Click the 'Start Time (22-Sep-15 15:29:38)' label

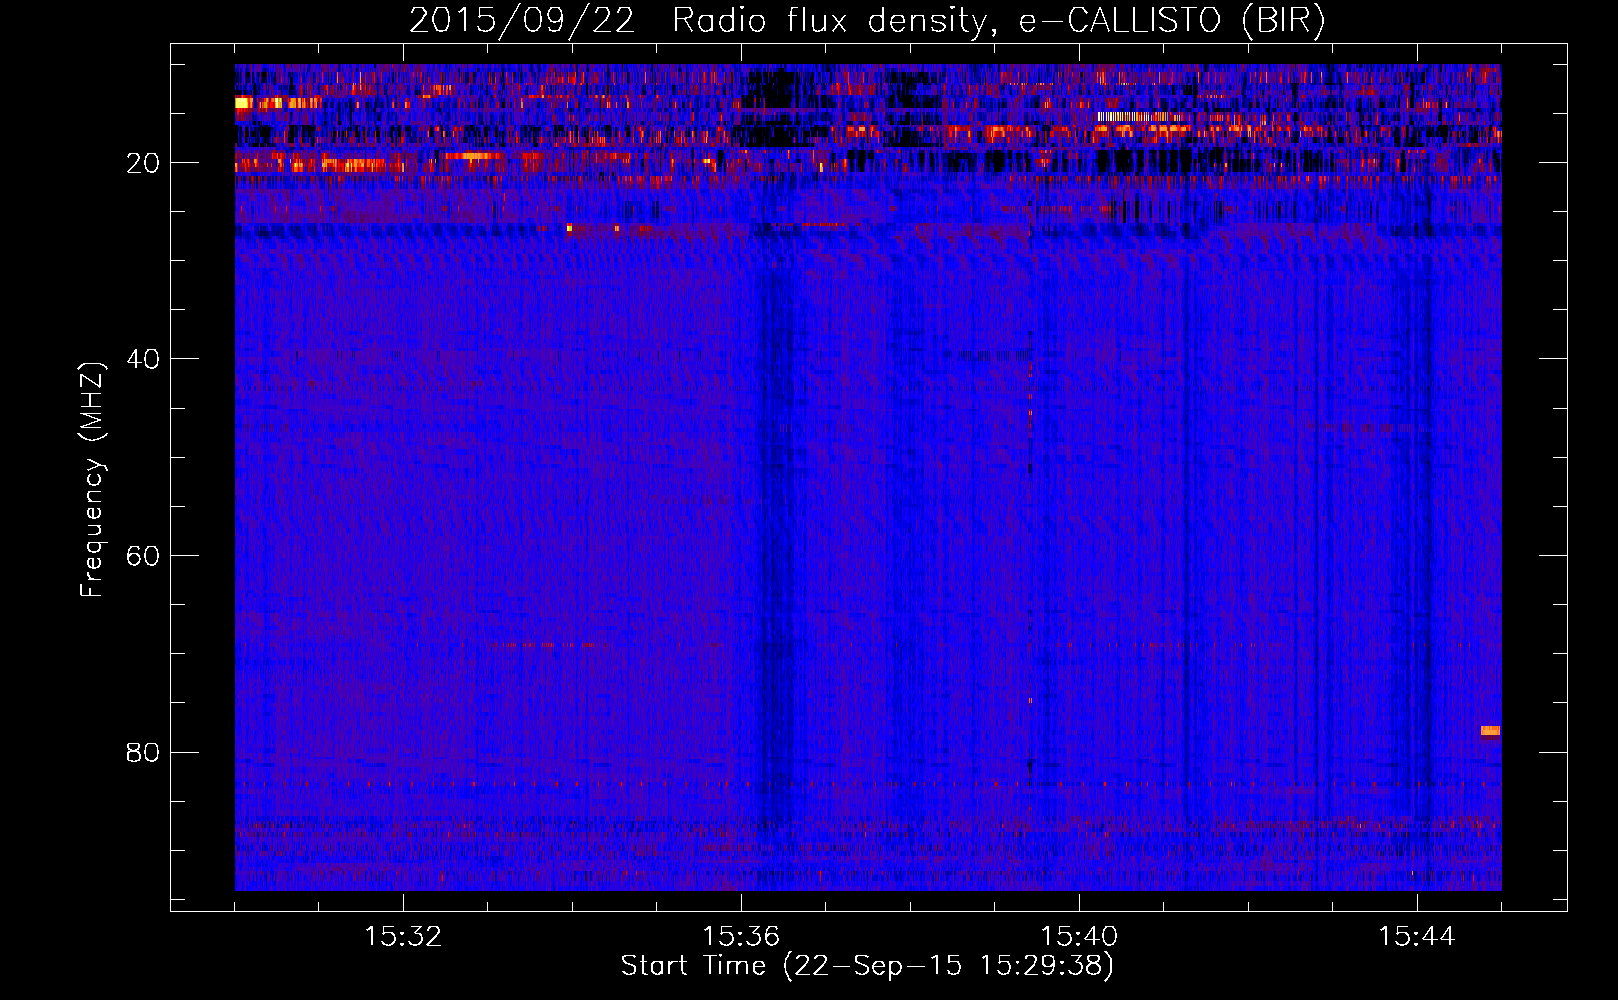867,966
